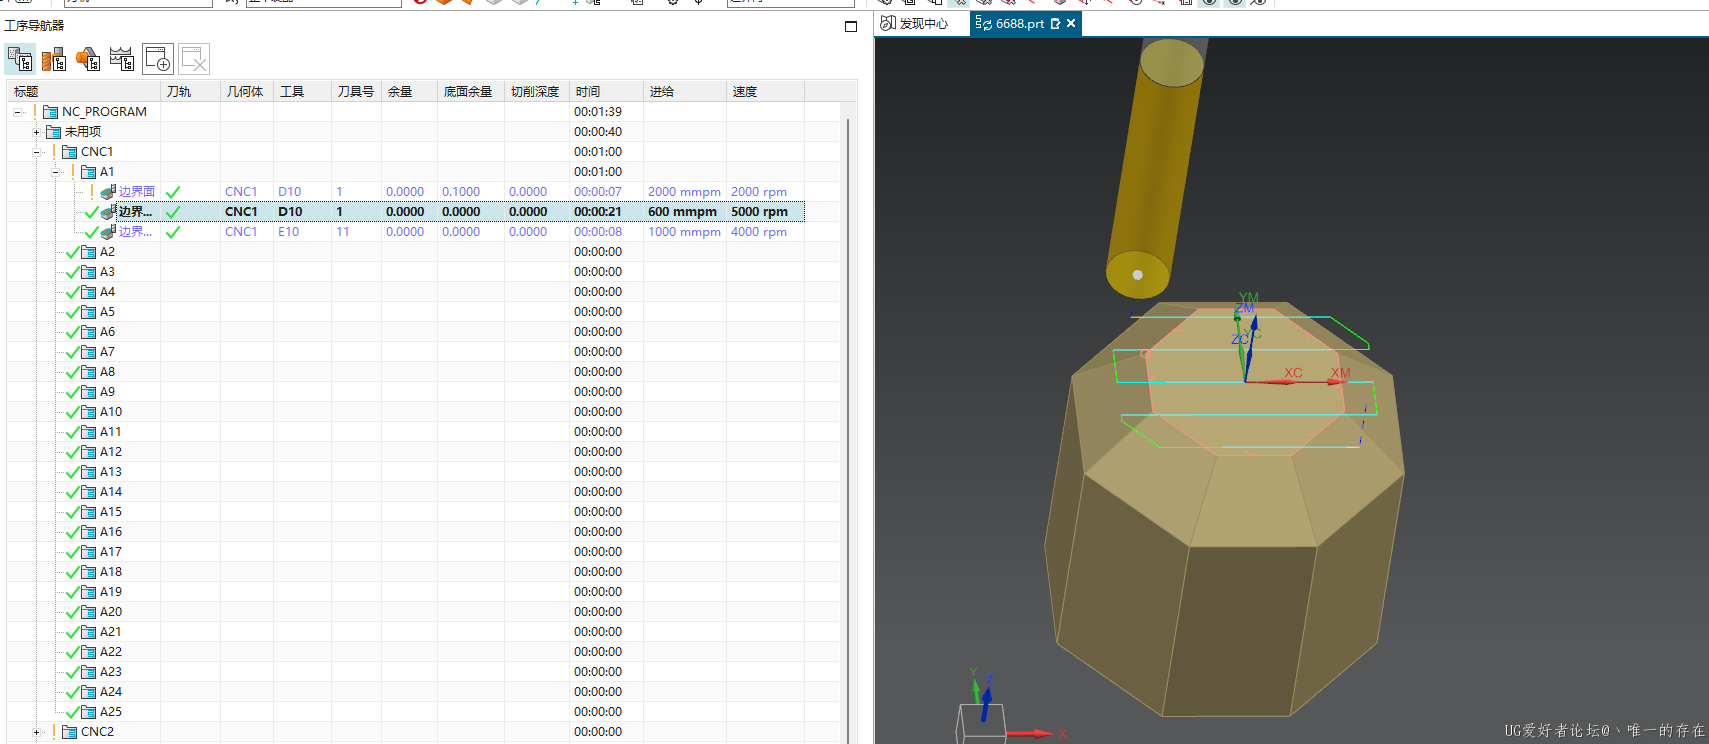Image resolution: width=1709 pixels, height=744 pixels.
Task: Click the 速度 column header
Action: pos(765,92)
